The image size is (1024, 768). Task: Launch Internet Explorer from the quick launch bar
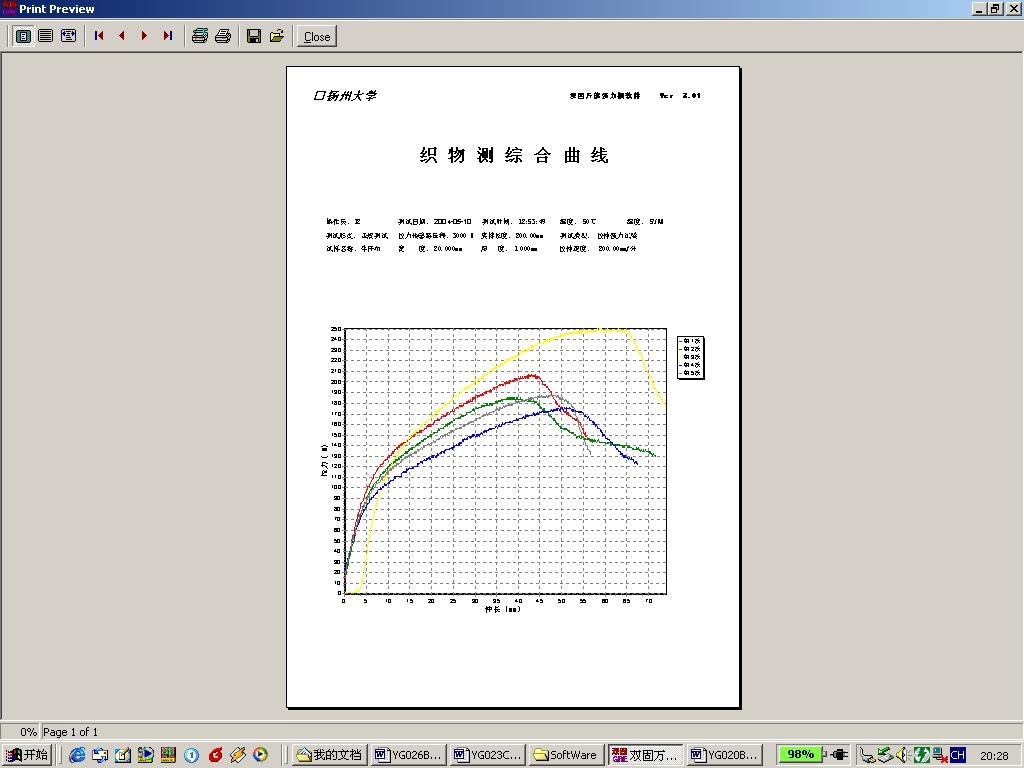pyautogui.click(x=77, y=755)
